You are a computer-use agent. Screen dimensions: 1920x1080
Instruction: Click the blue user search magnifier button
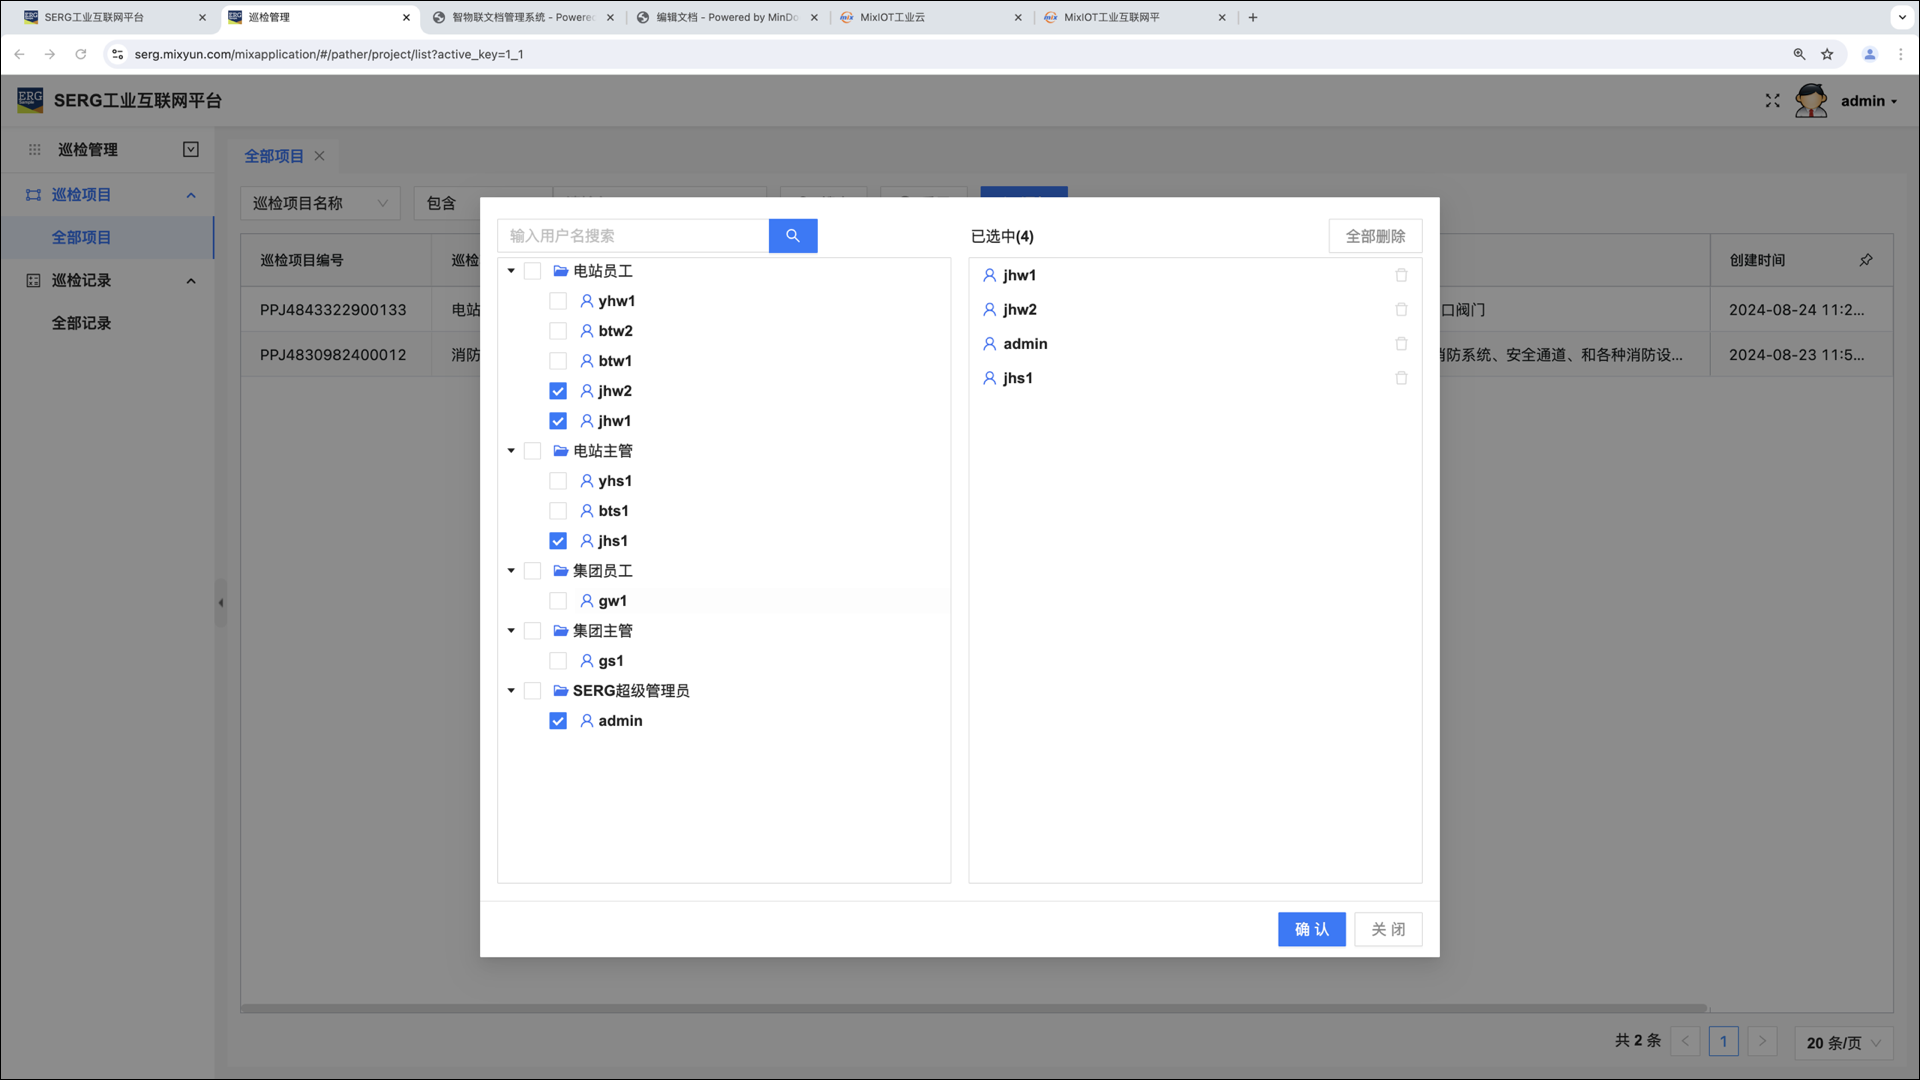[x=792, y=236]
